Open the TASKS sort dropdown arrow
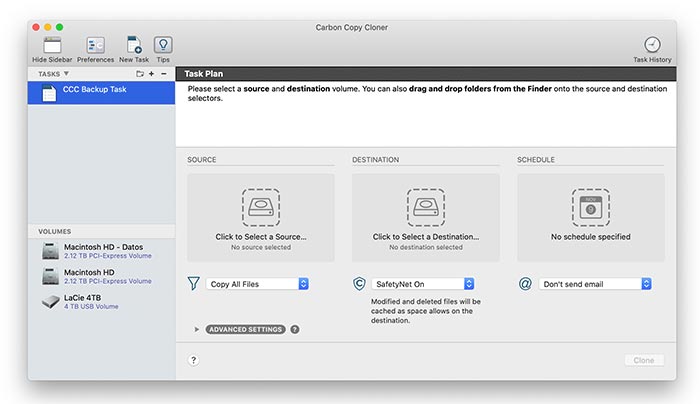 pos(66,74)
